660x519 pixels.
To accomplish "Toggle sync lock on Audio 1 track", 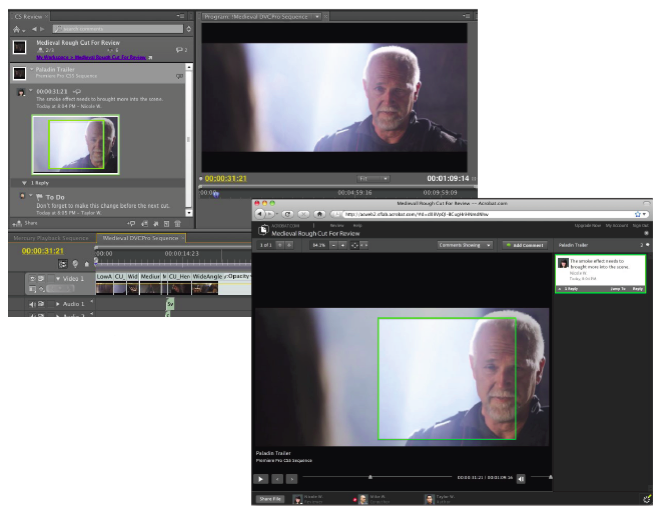I will [x=41, y=304].
